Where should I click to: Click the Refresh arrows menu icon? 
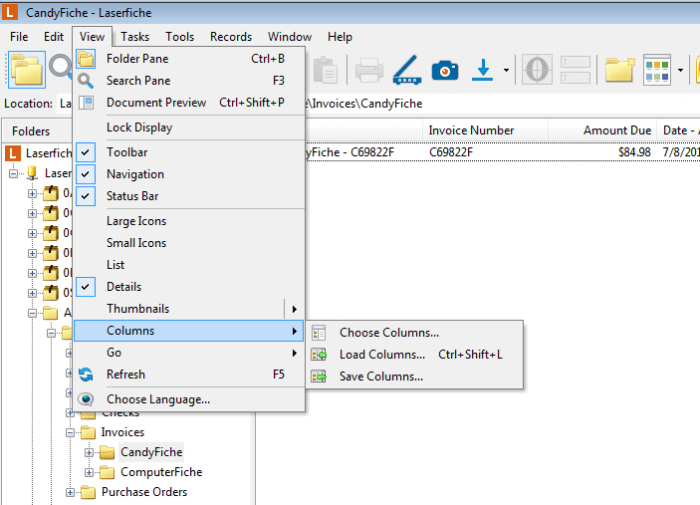point(86,374)
